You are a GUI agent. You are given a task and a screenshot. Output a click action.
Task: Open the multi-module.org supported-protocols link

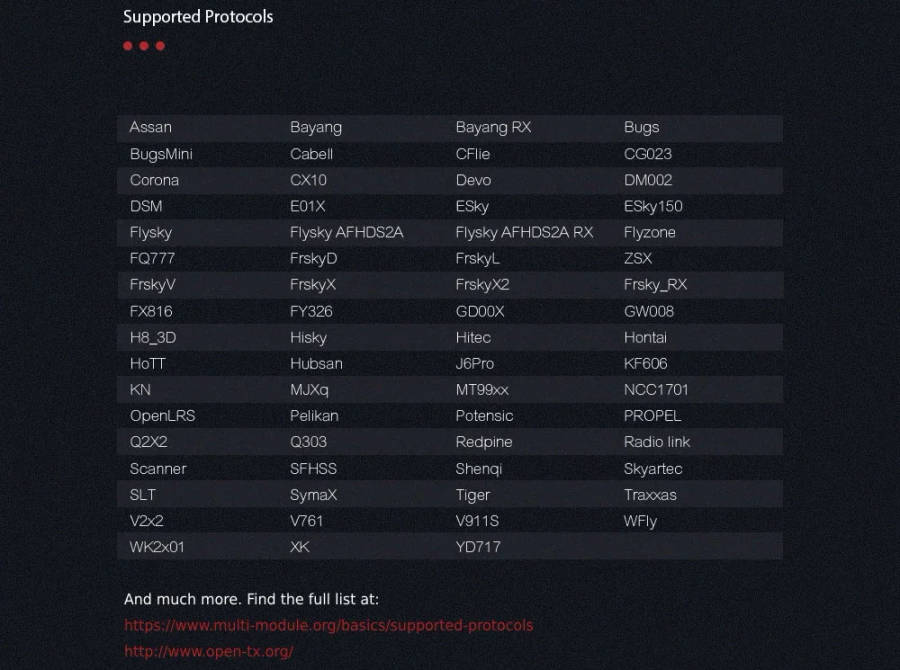click(328, 625)
